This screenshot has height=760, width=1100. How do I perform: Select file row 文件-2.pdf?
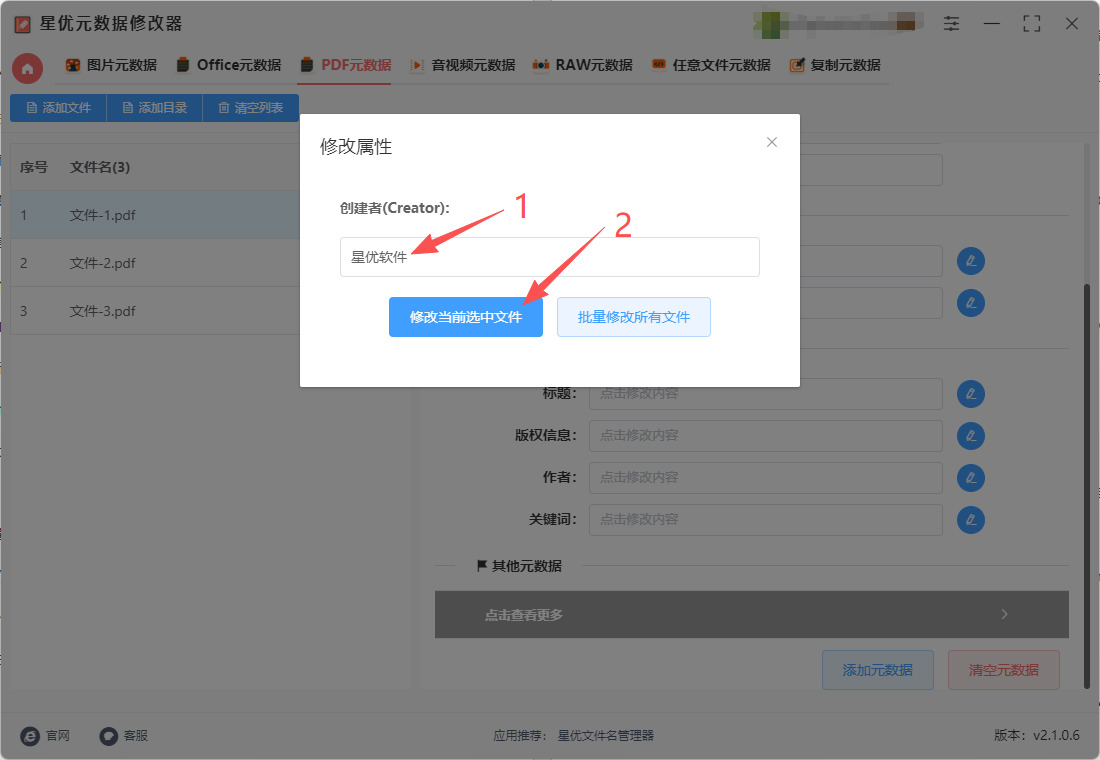[x=155, y=263]
